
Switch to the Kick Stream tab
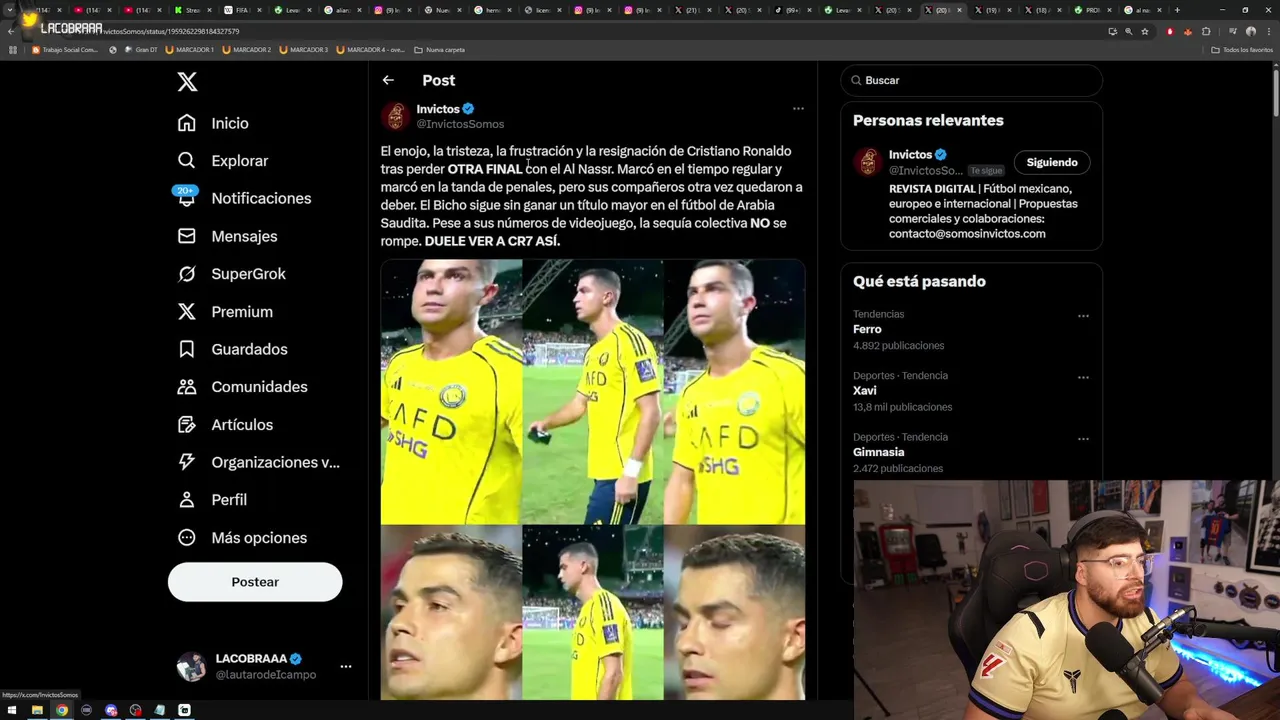pos(194,10)
